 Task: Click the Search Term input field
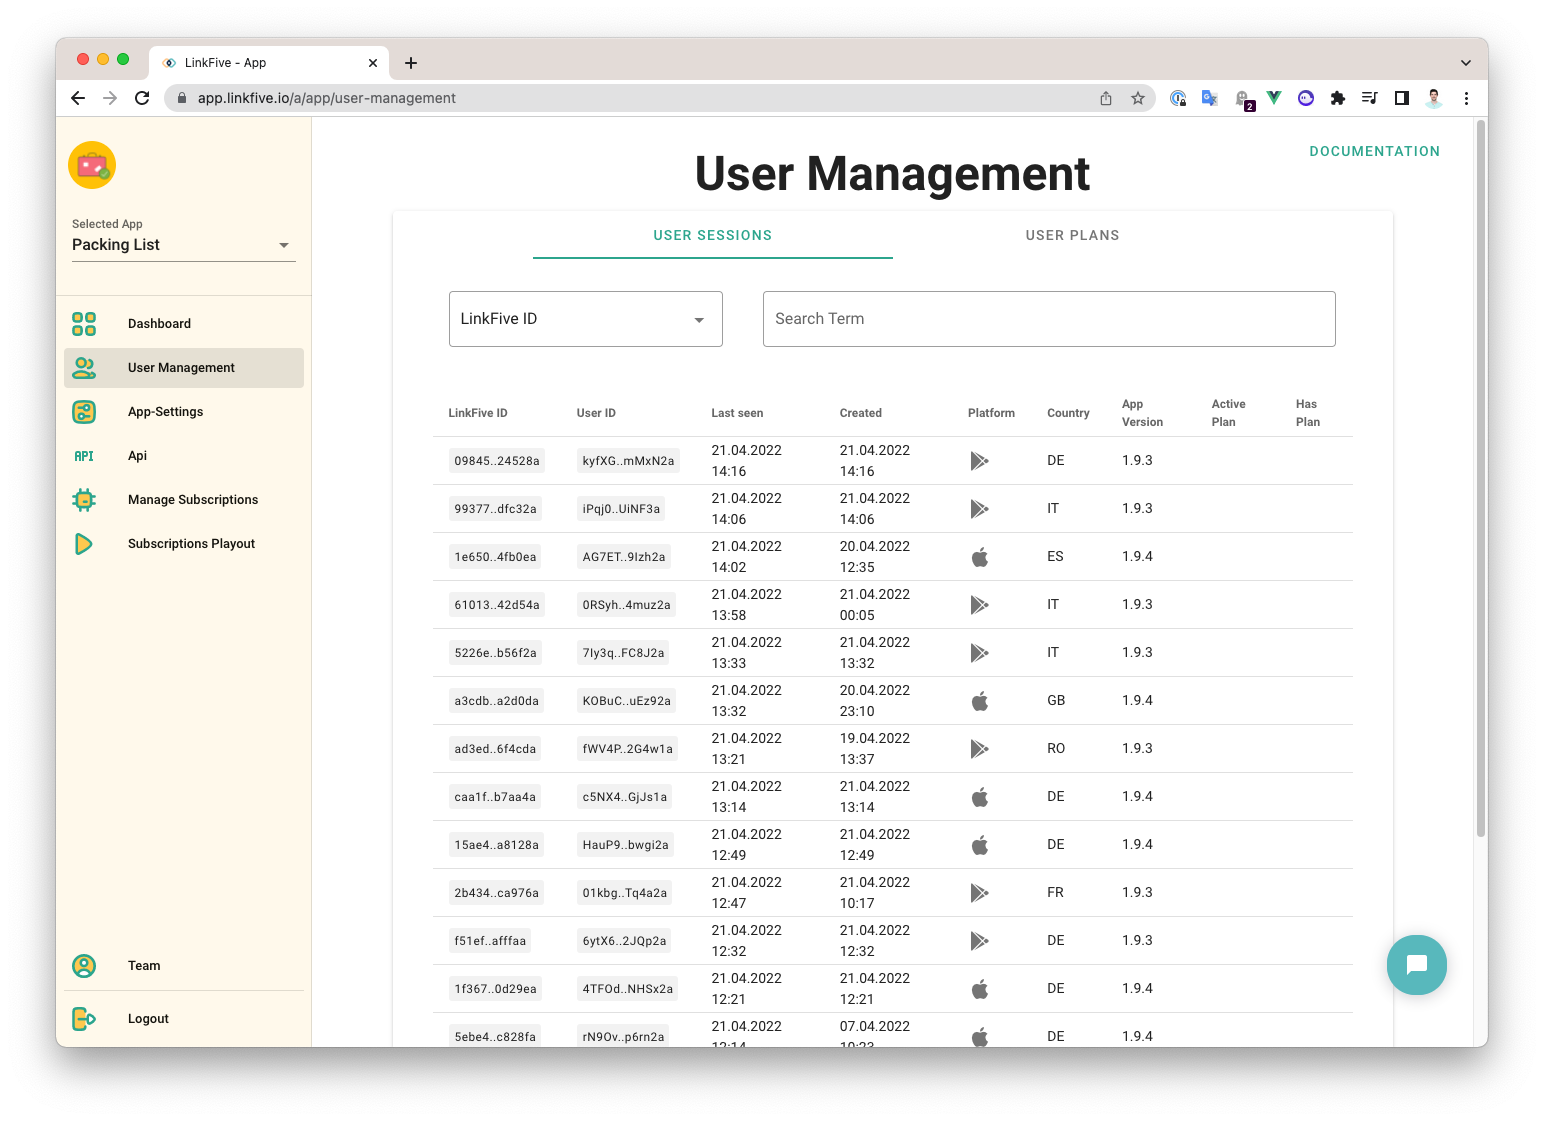click(x=1049, y=319)
